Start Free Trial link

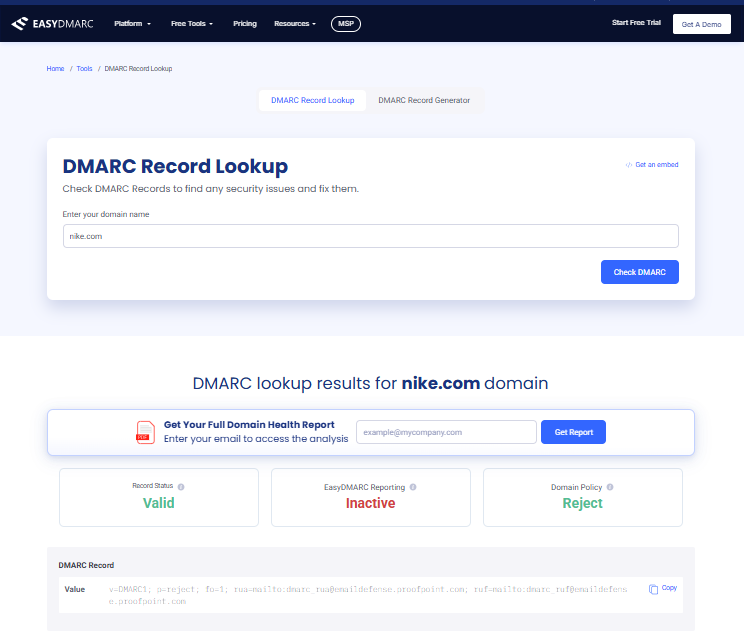tap(636, 23)
